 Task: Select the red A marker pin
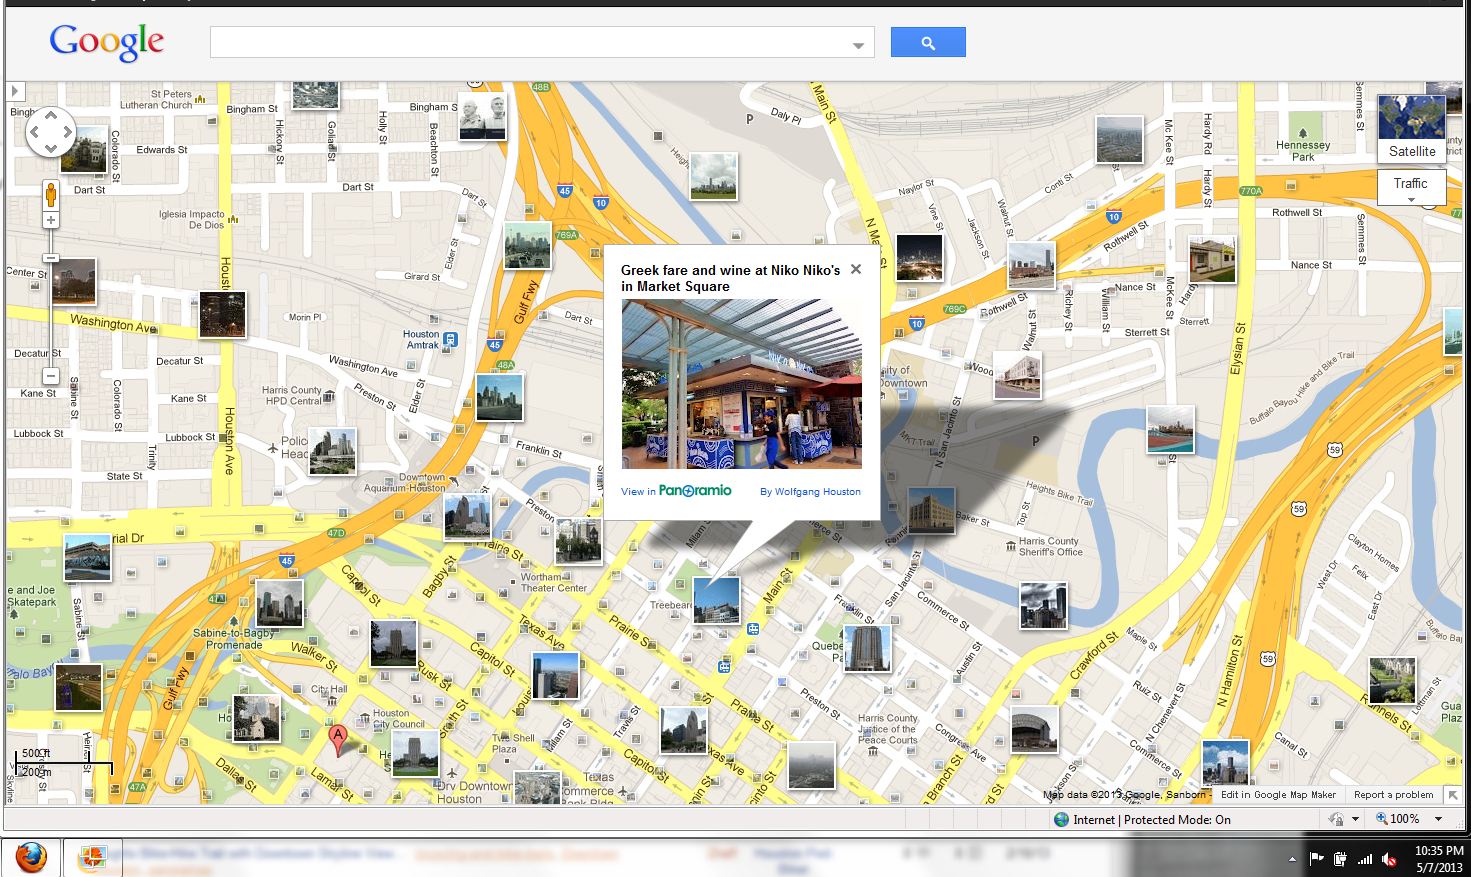click(339, 740)
